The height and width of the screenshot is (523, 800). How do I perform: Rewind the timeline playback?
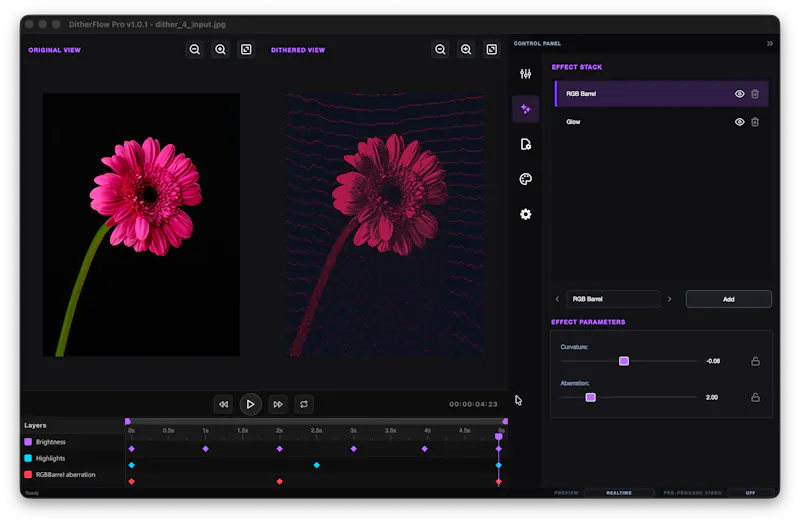point(223,405)
